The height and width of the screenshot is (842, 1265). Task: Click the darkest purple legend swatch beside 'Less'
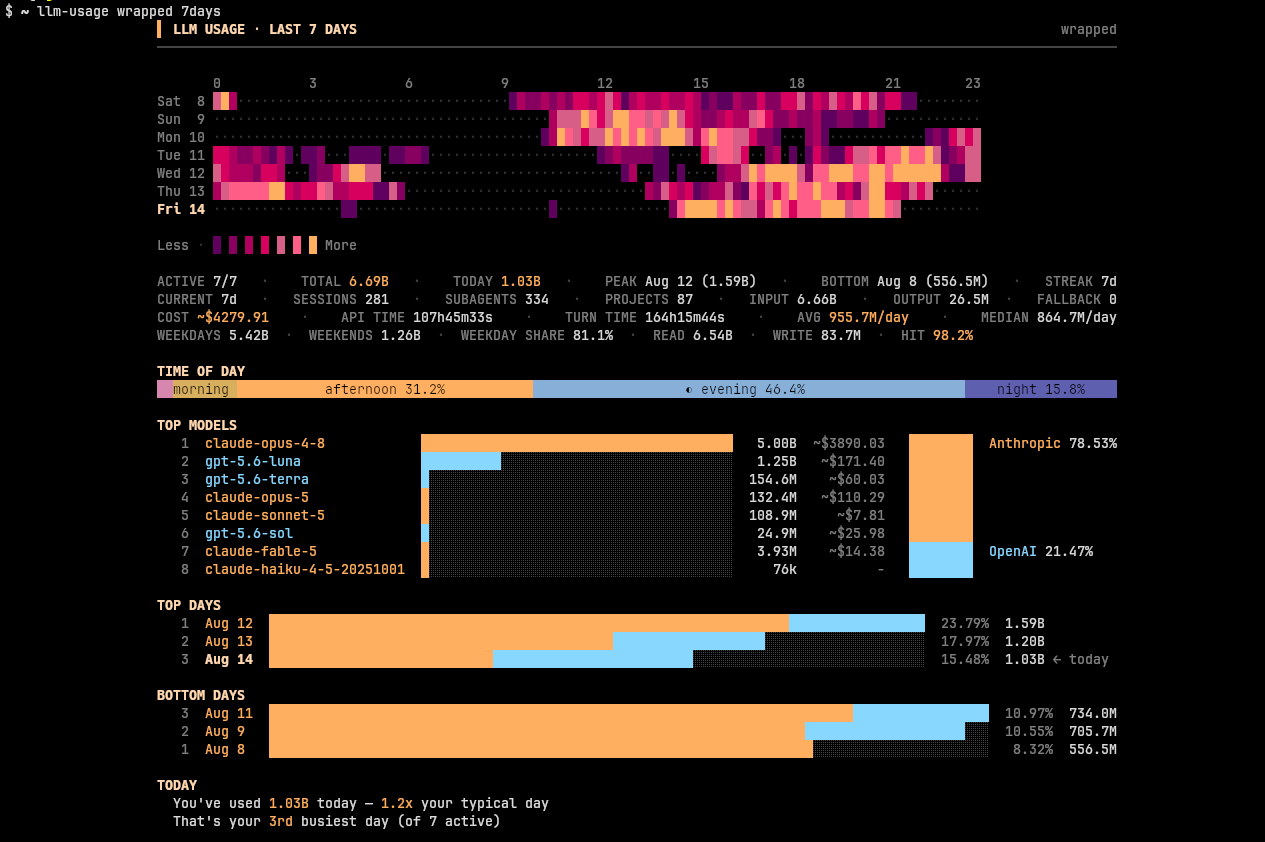click(x=217, y=245)
